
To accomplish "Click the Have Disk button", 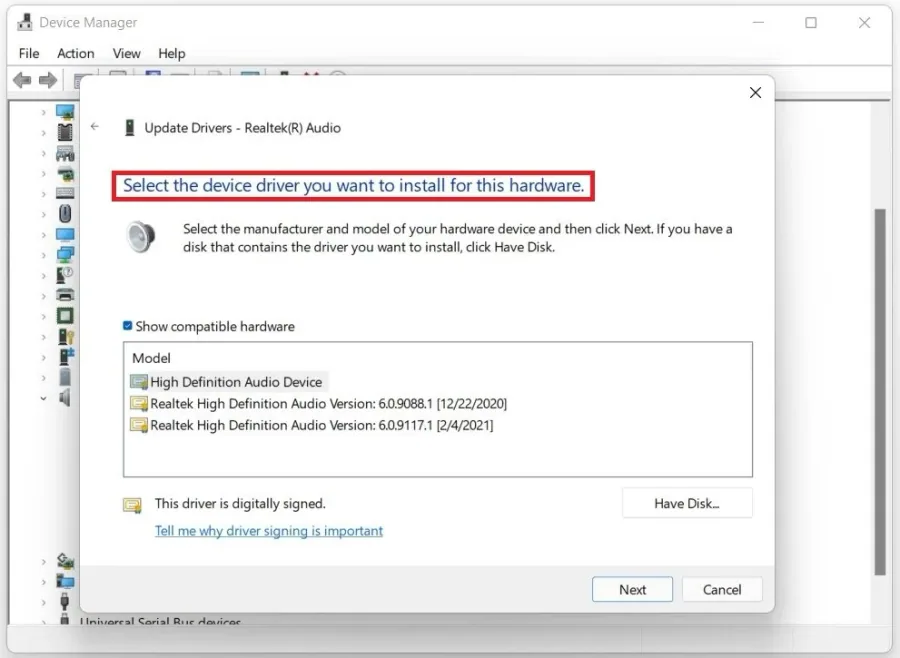I will (x=687, y=504).
